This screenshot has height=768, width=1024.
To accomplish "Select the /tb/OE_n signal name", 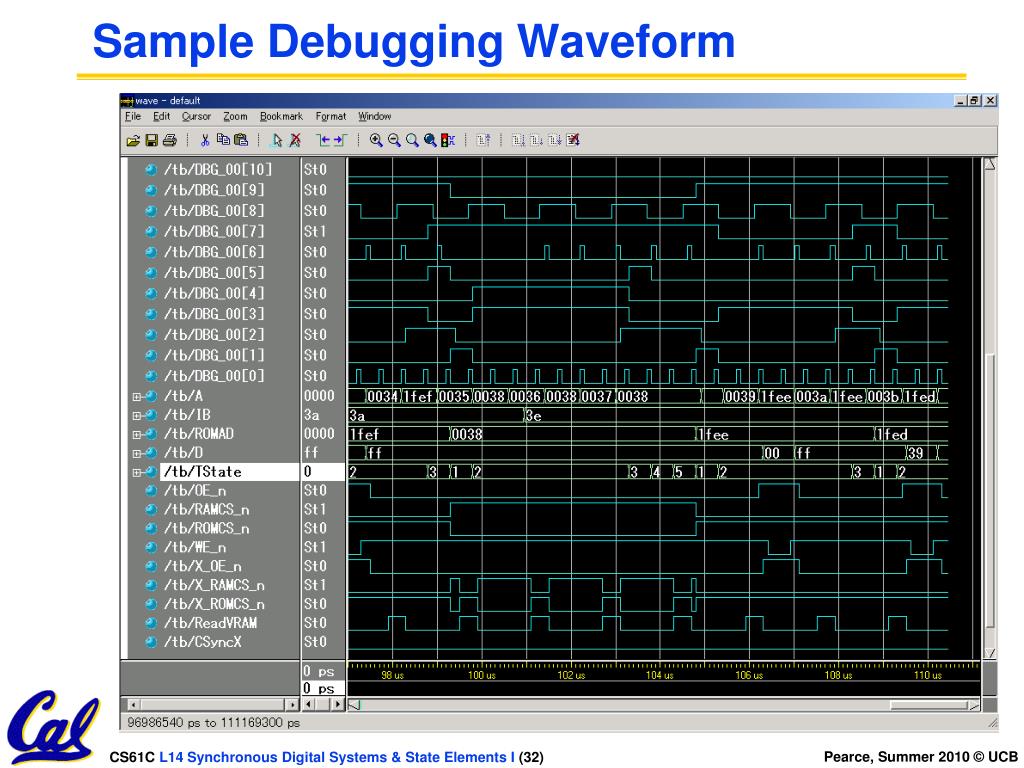I will [x=195, y=491].
